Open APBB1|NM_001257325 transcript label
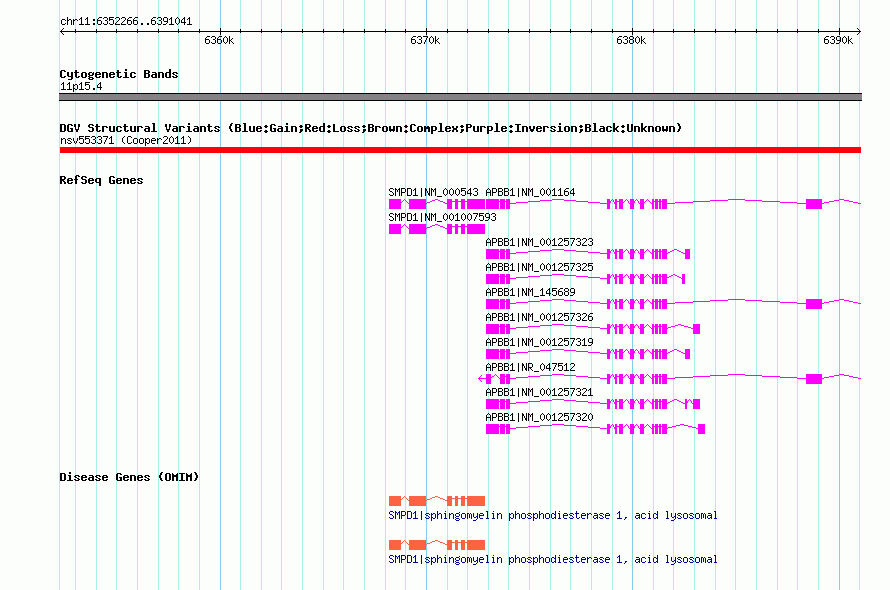Image resolution: width=890 pixels, height=590 pixels. 539,267
